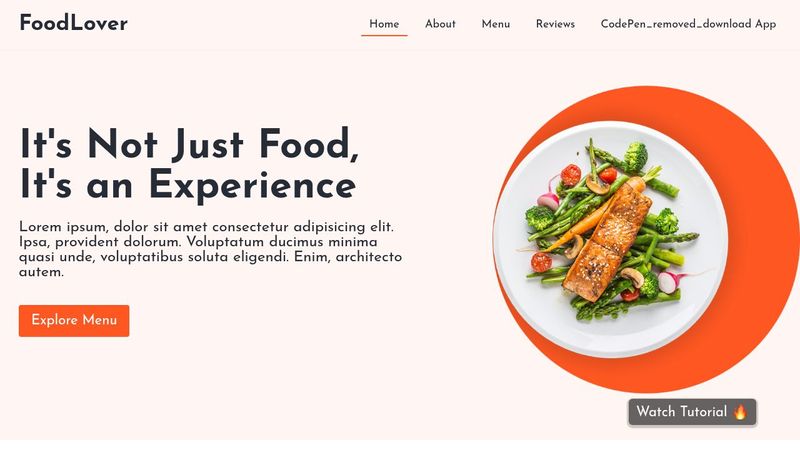Click the fire emoji icon
The image size is (800, 450).
[x=740, y=412]
